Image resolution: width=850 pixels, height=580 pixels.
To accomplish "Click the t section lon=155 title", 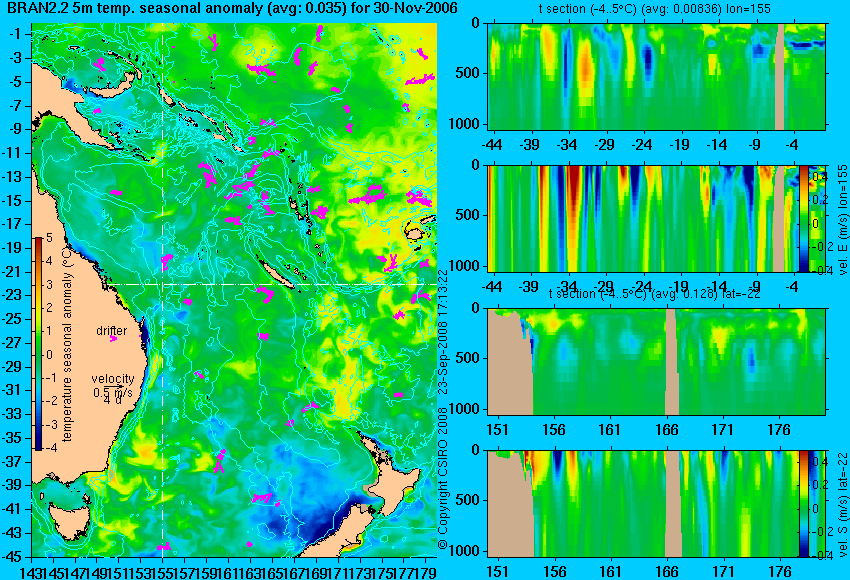I will coord(654,9).
